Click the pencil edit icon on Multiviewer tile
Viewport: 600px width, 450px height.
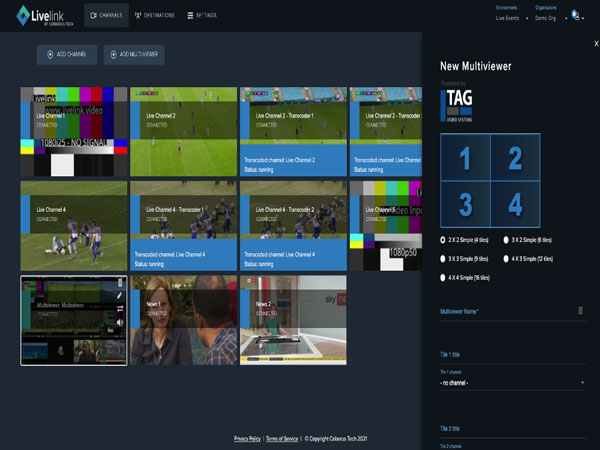point(119,295)
